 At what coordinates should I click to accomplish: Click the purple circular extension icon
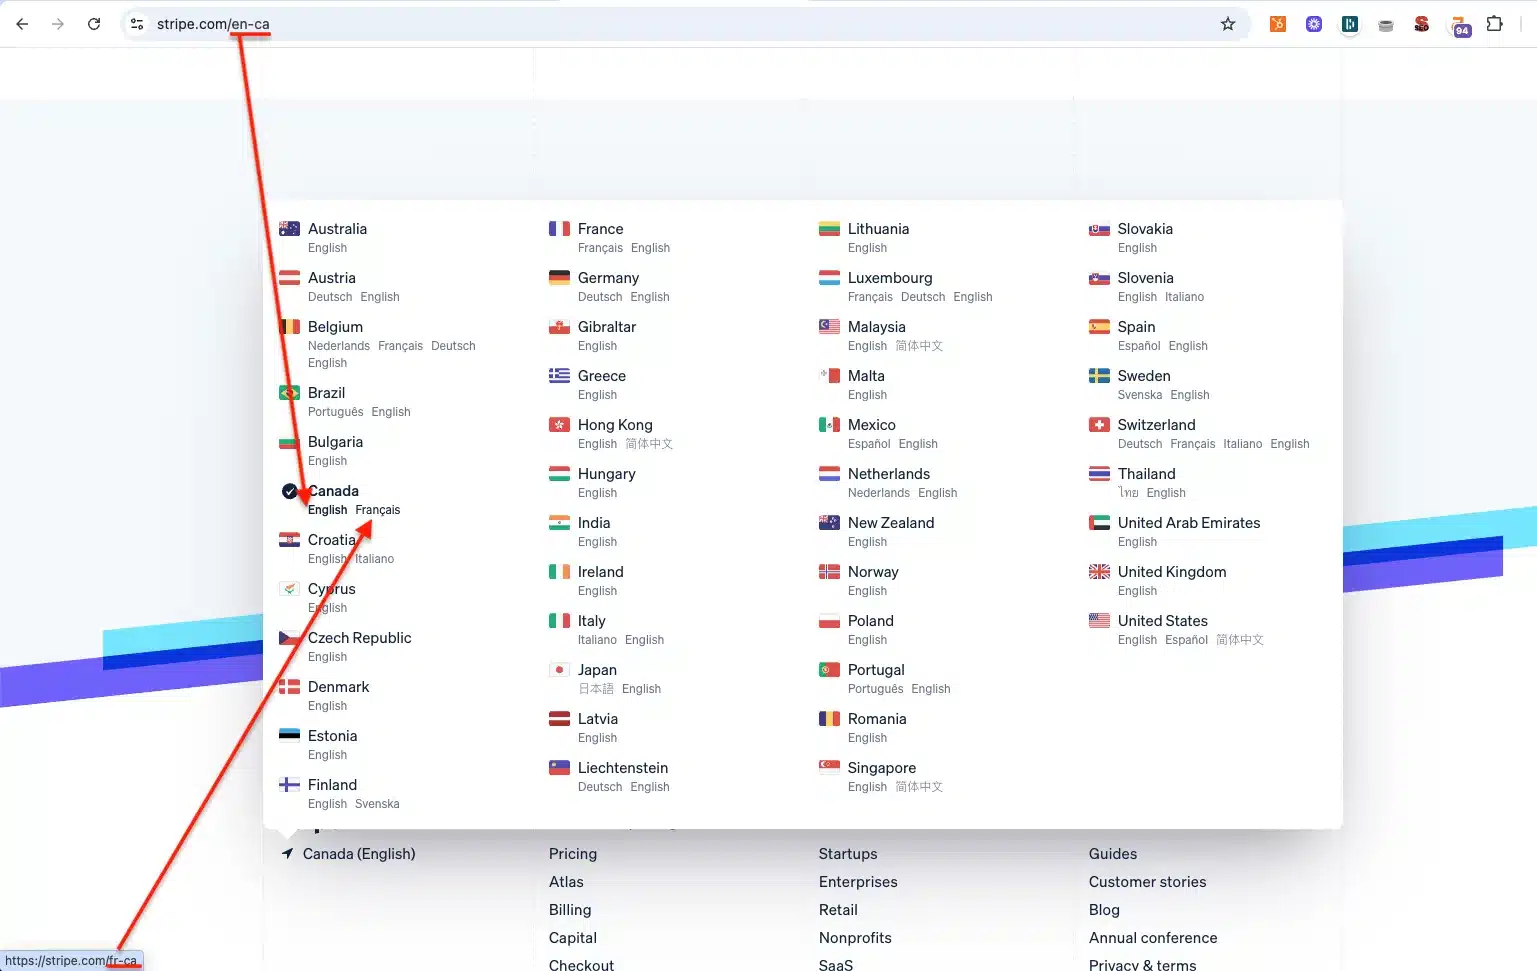[1314, 24]
